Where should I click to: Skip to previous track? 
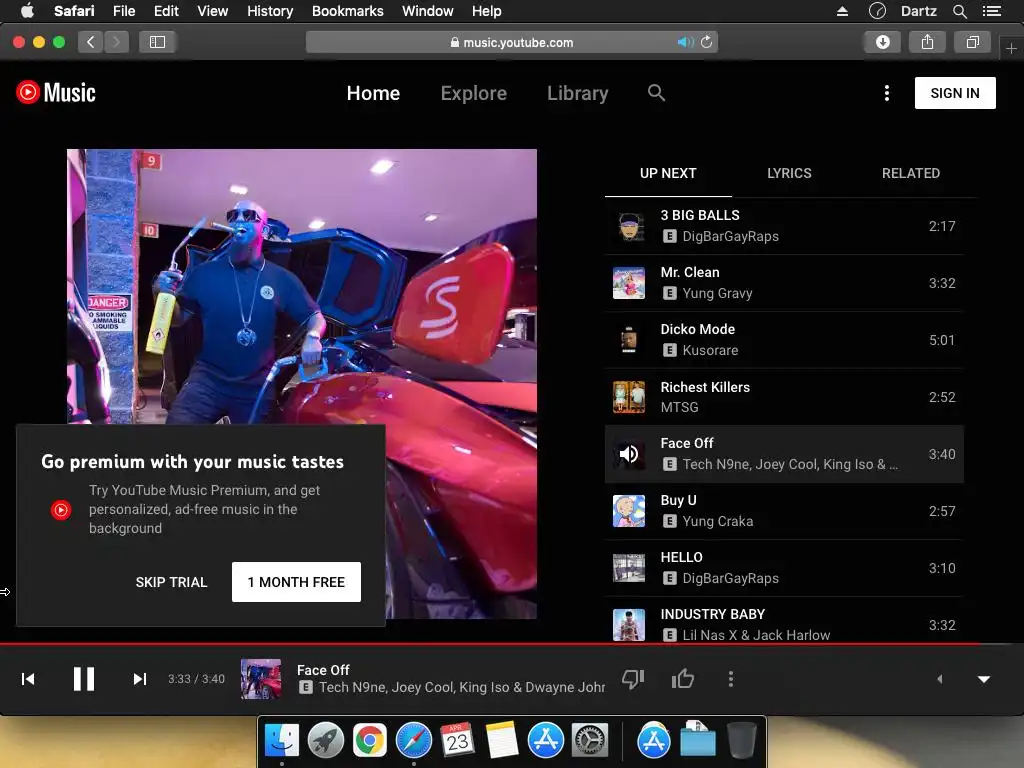click(x=28, y=679)
